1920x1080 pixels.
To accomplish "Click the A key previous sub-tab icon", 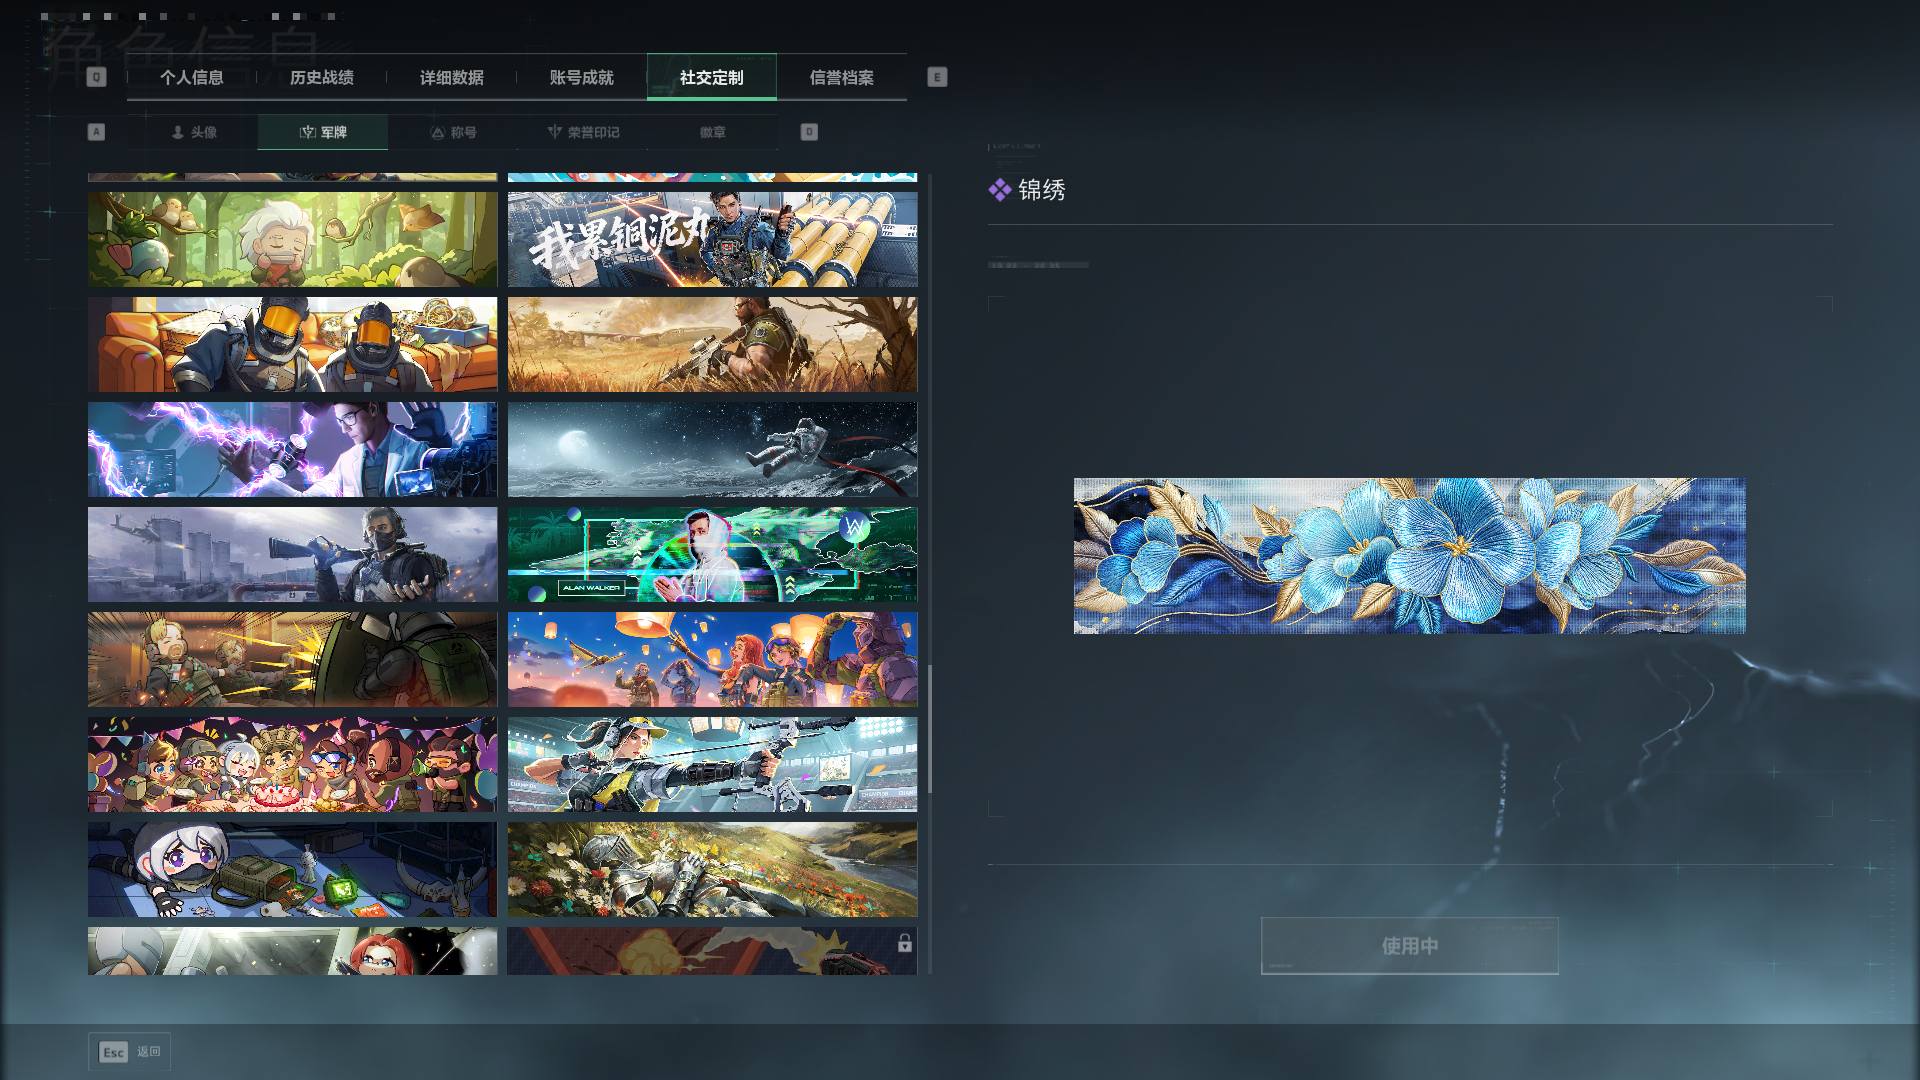I will point(96,132).
